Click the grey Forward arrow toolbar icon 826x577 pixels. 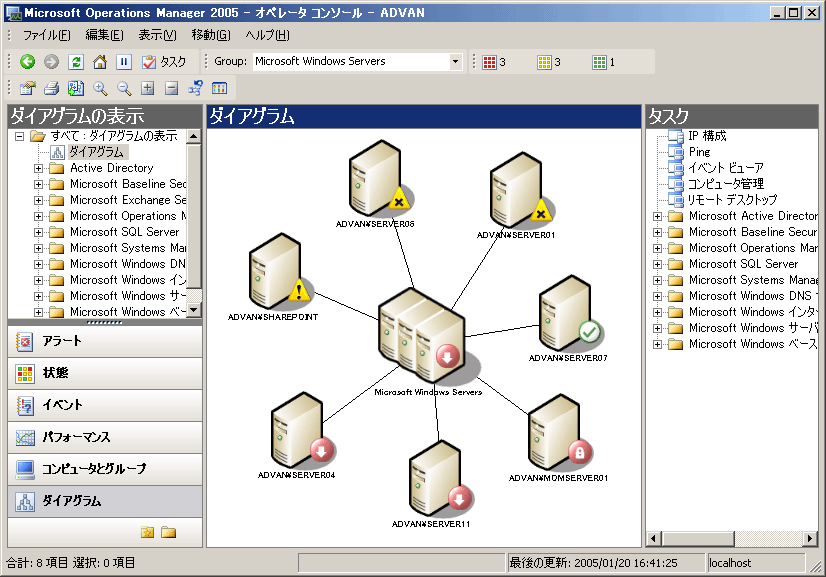pyautogui.click(x=52, y=62)
